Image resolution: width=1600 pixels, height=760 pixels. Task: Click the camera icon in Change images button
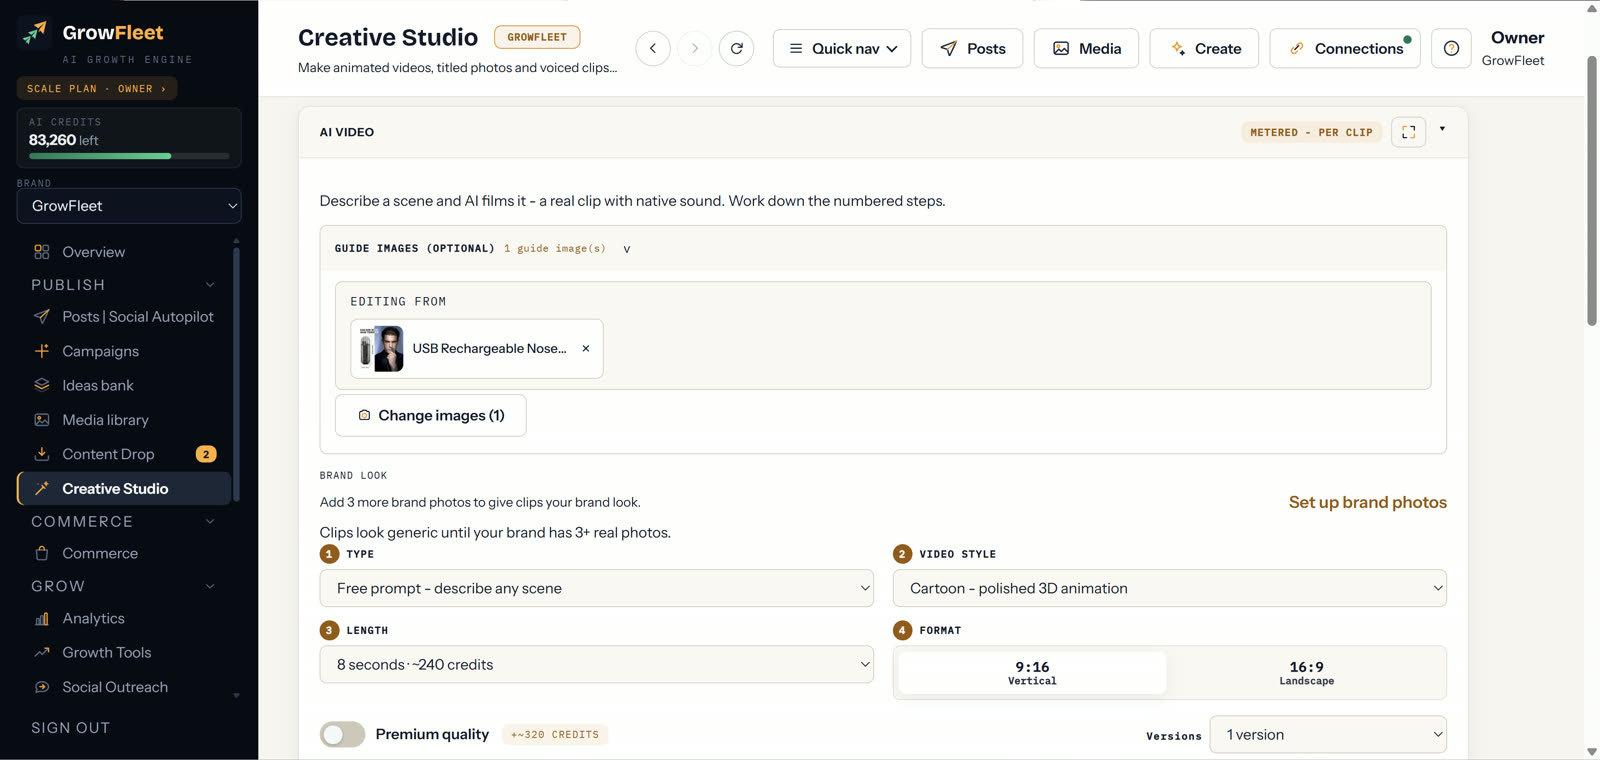click(364, 415)
